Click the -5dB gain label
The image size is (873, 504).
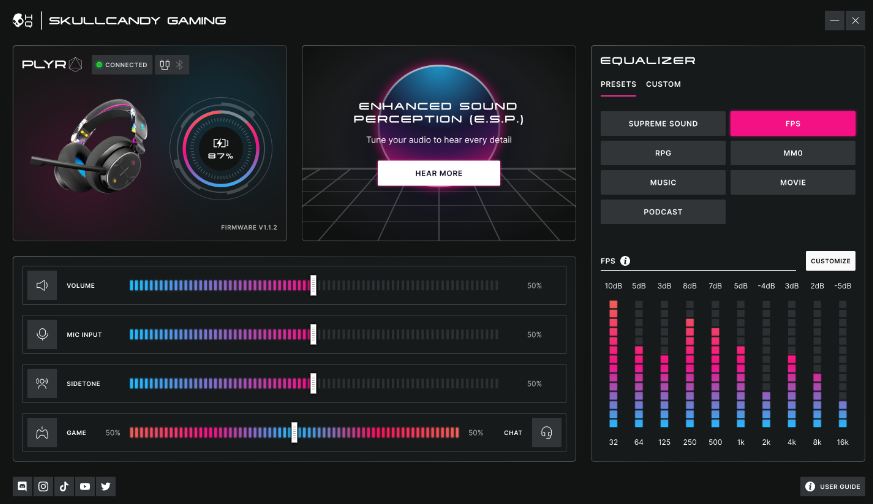[843, 286]
